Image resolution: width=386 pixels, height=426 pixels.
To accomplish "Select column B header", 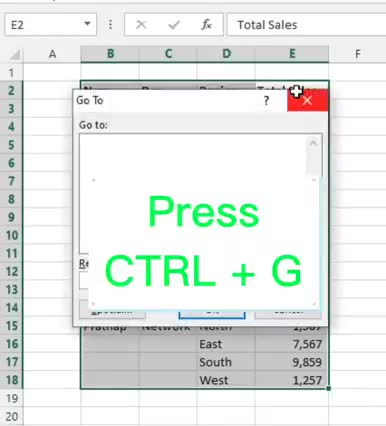I will click(x=110, y=54).
